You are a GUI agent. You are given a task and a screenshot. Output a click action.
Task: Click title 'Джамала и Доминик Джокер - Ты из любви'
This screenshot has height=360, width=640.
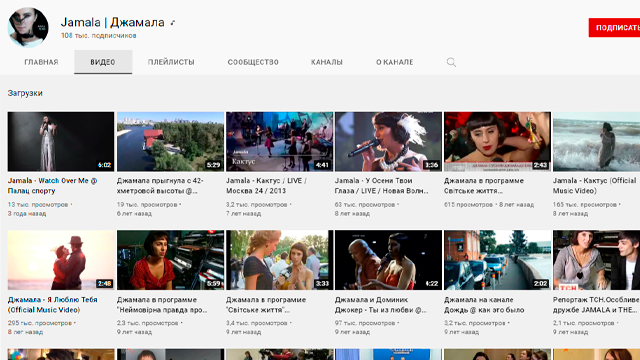tap(381, 304)
